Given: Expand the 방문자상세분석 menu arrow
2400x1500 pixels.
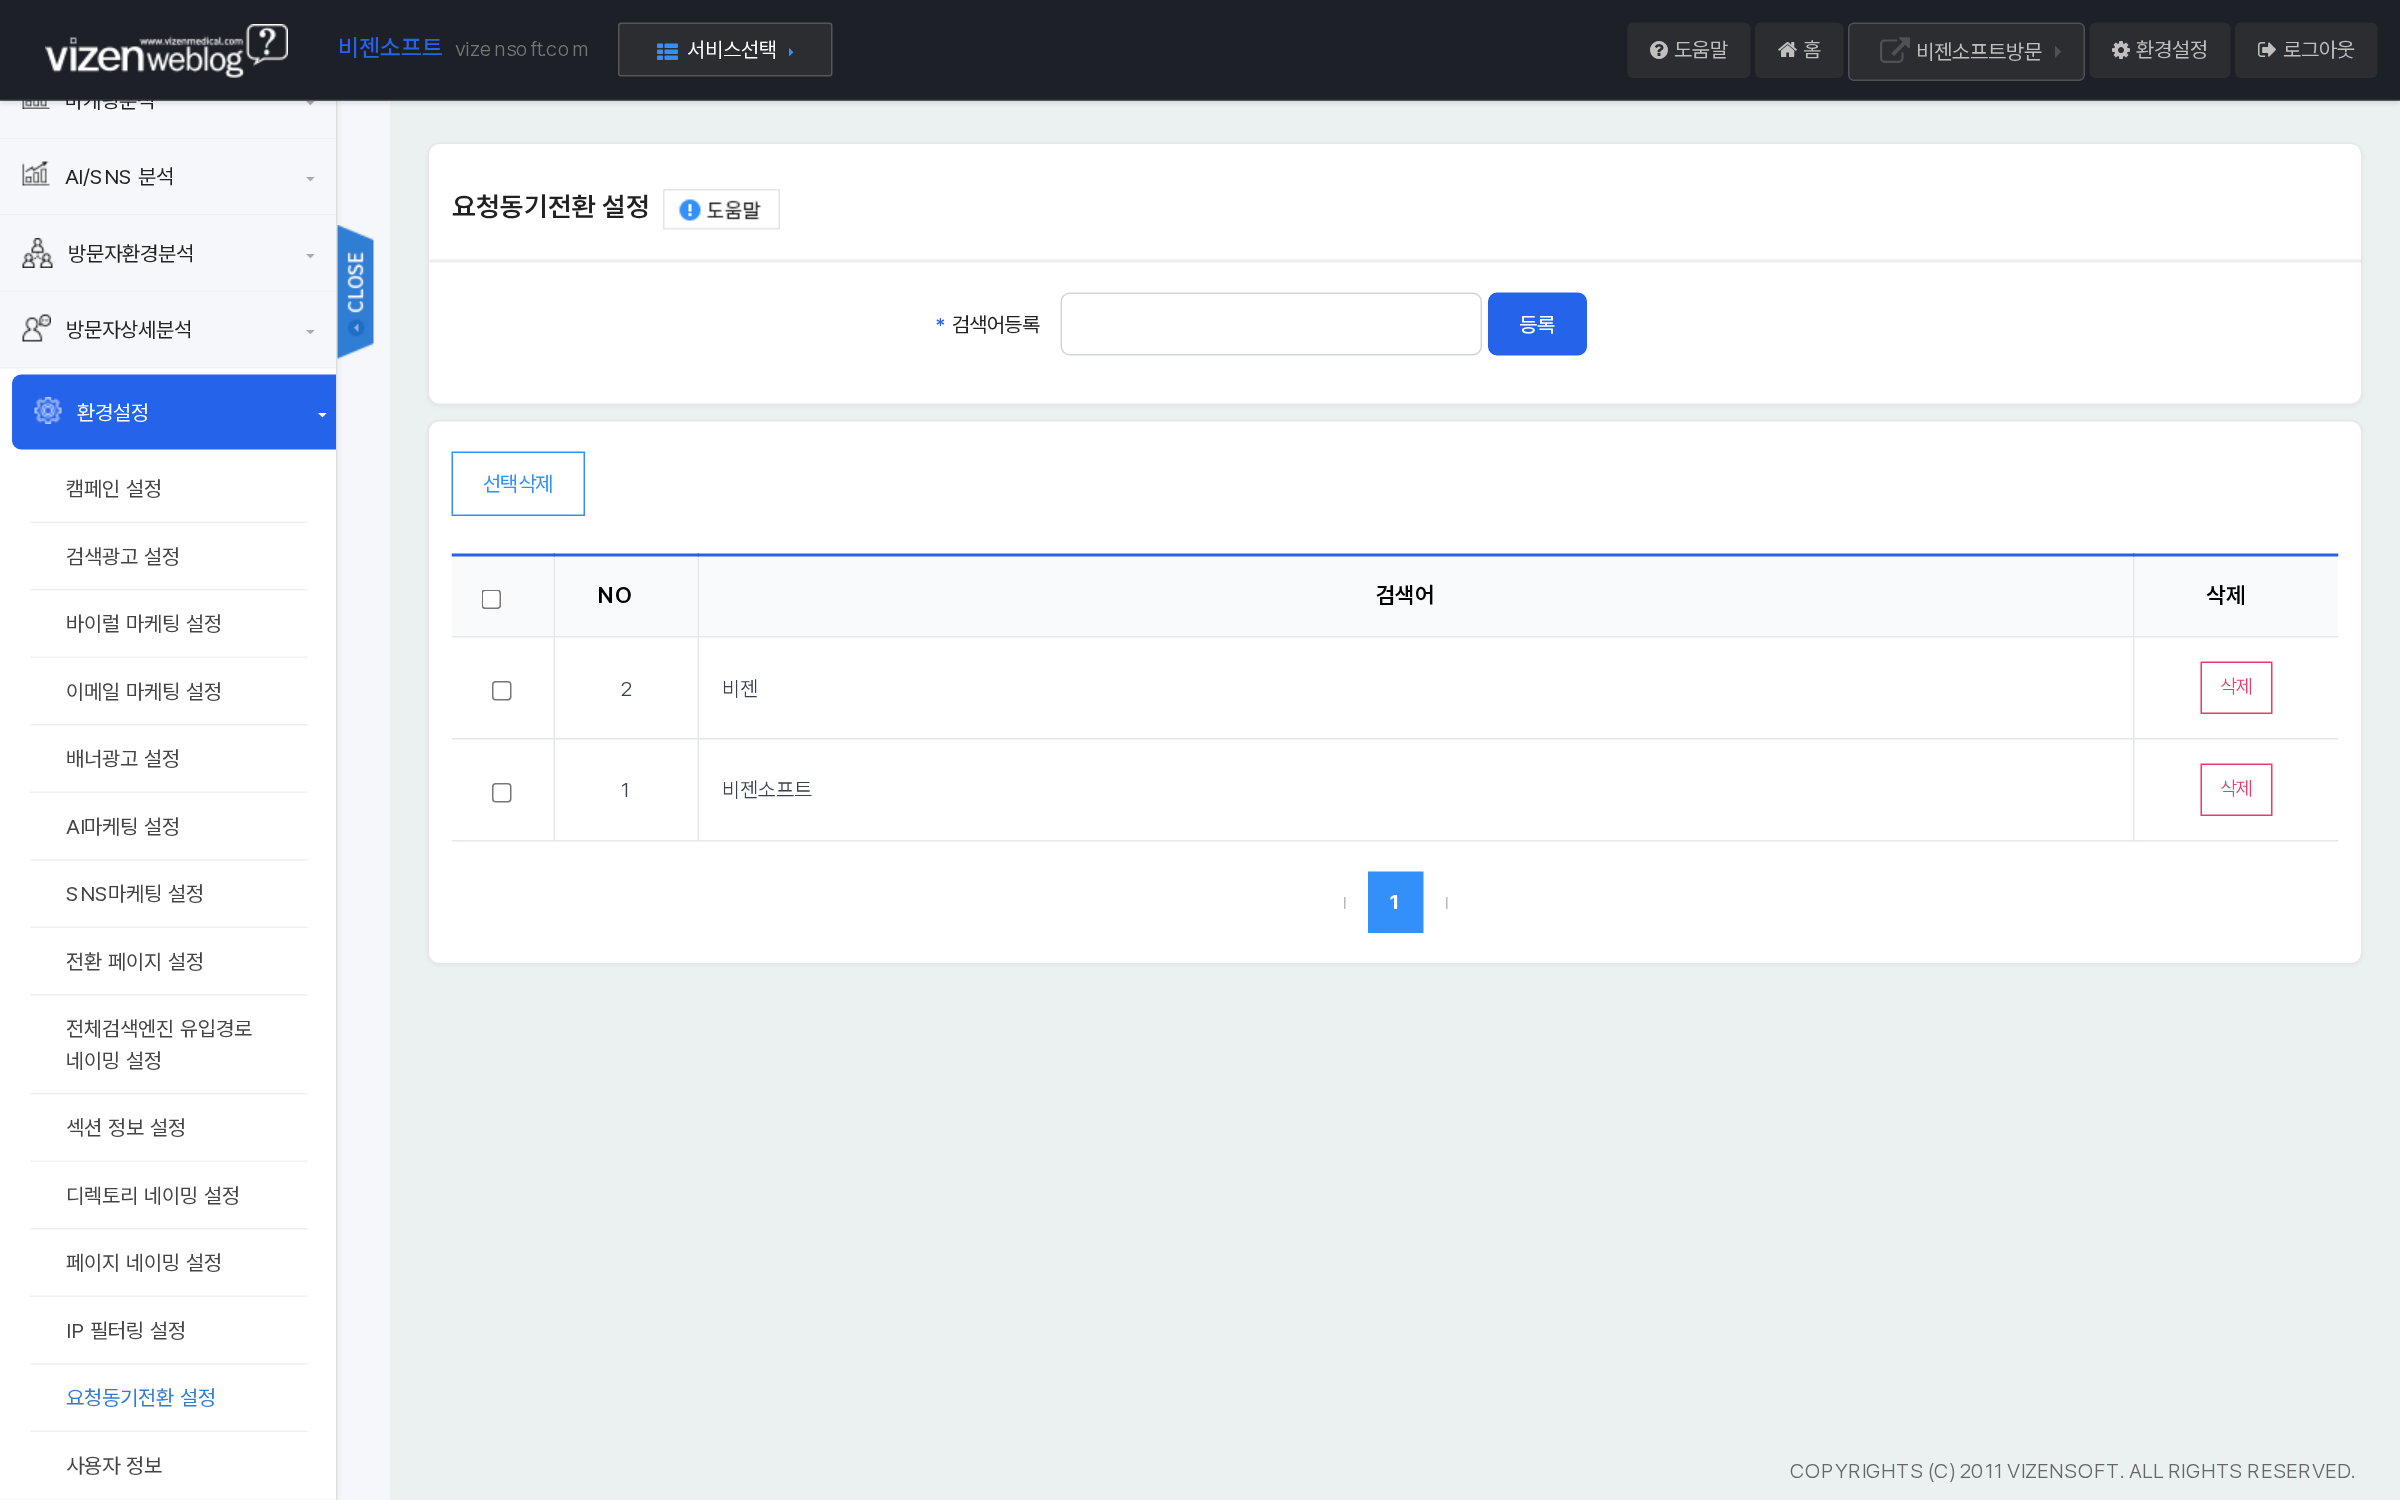Looking at the screenshot, I should point(310,332).
